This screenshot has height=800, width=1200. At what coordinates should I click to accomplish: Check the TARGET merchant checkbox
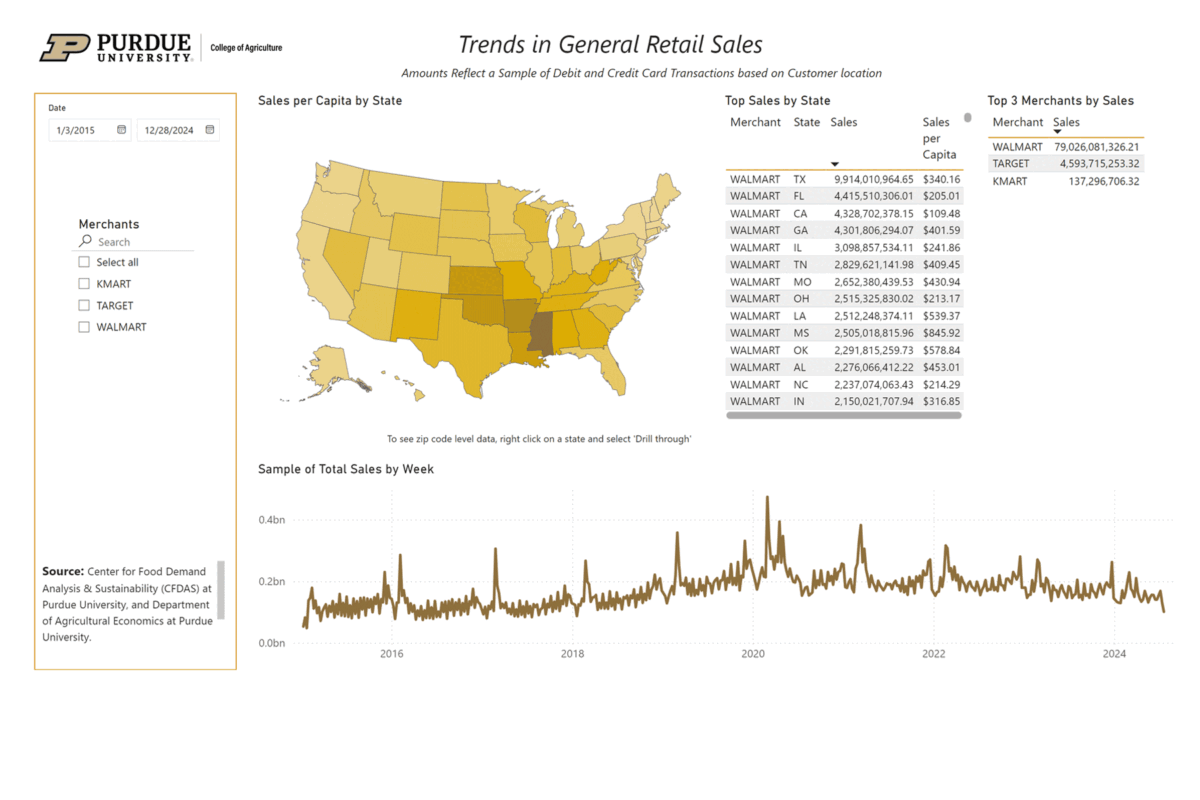tap(84, 306)
